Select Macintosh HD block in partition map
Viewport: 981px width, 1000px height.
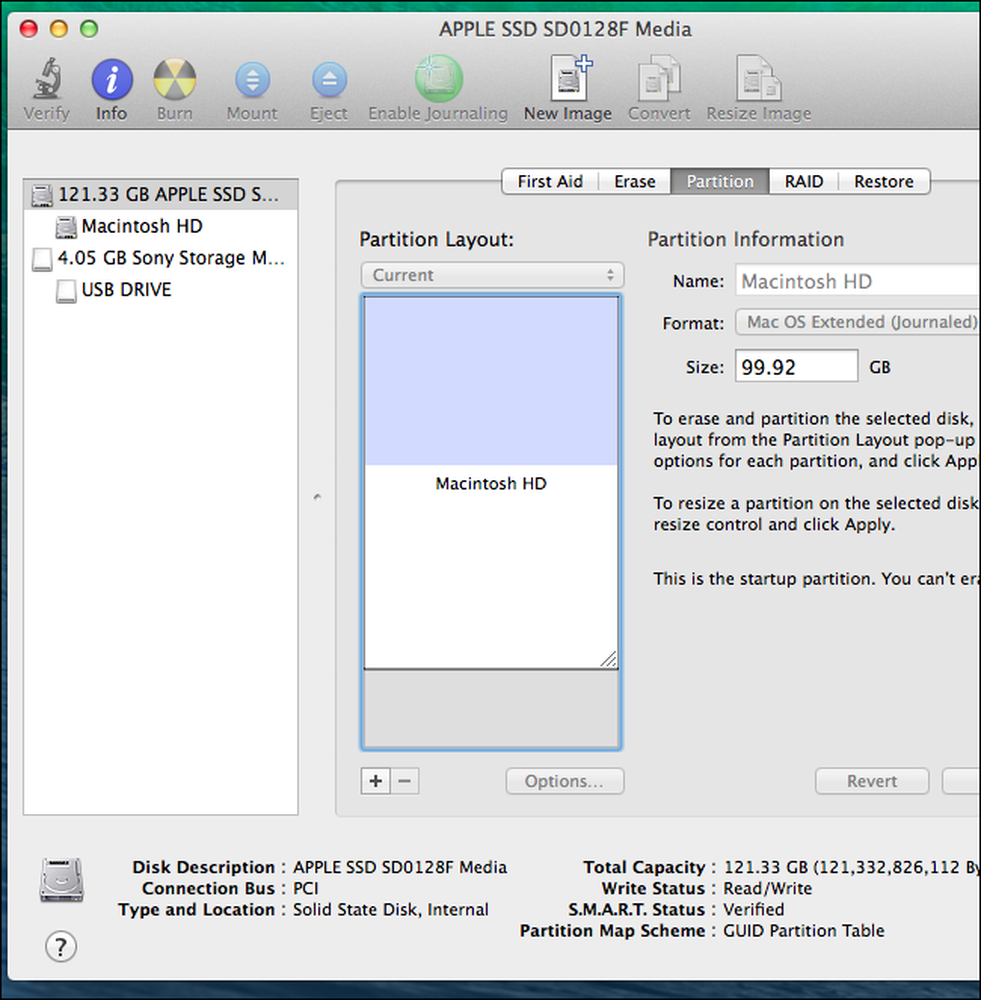[x=491, y=483]
